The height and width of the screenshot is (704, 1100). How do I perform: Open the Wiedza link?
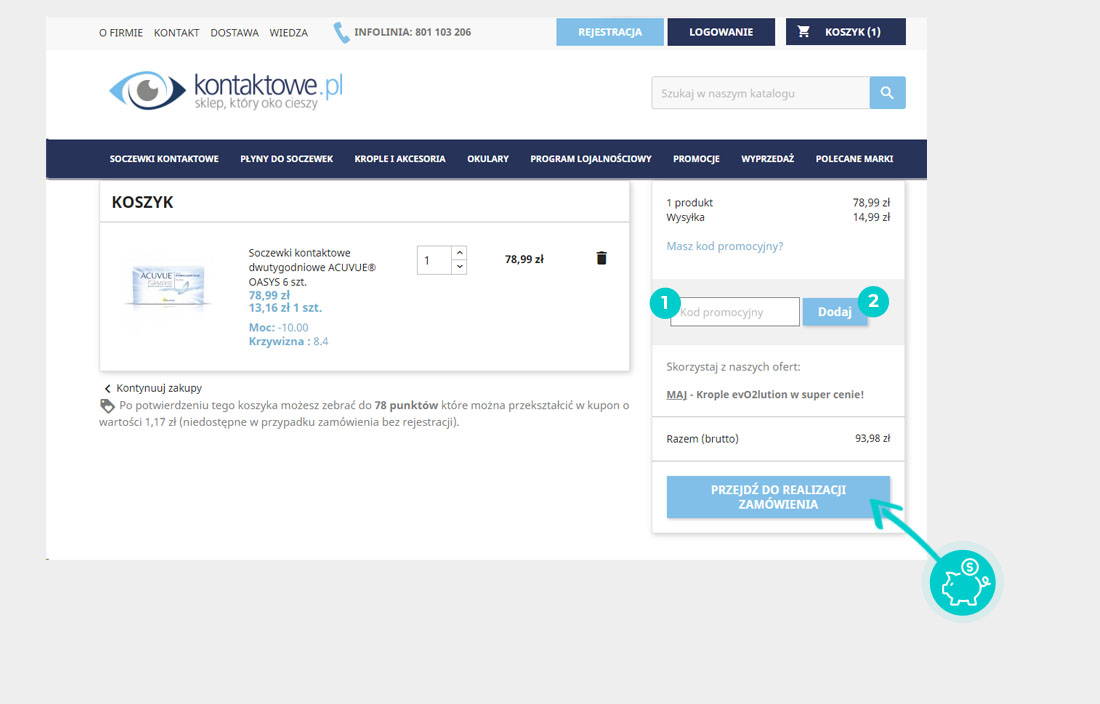point(288,33)
